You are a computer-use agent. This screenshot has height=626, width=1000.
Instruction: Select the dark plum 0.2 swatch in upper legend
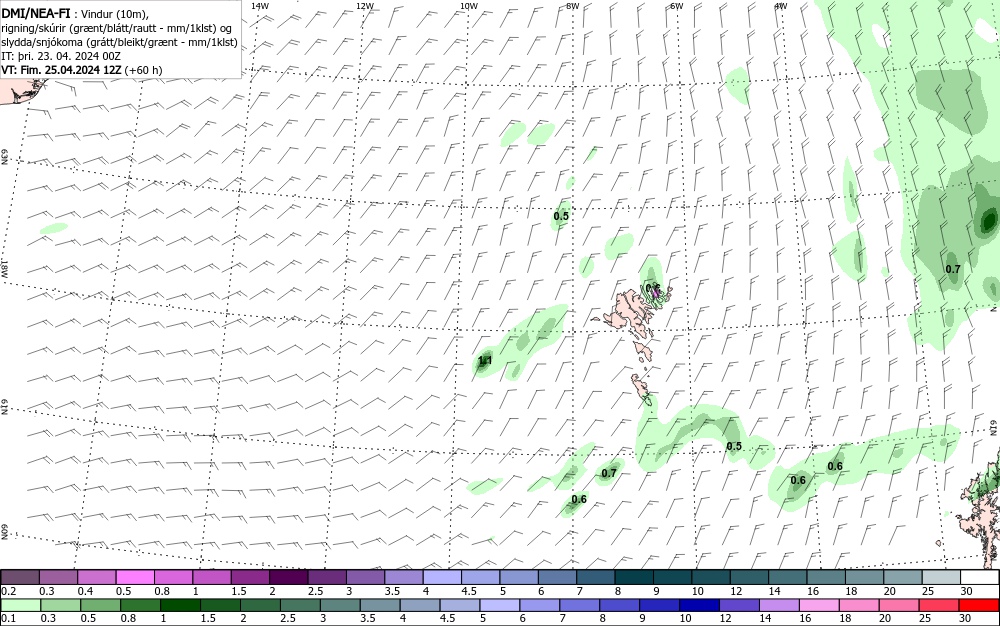(x=20, y=578)
